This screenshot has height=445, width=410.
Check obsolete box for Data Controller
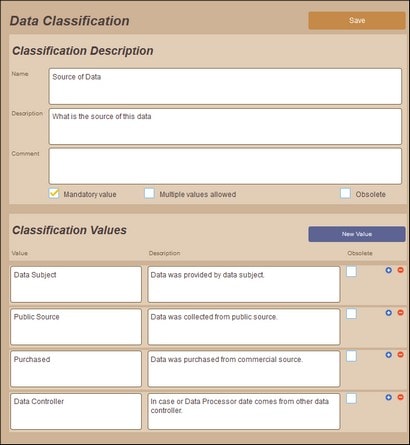[351, 399]
